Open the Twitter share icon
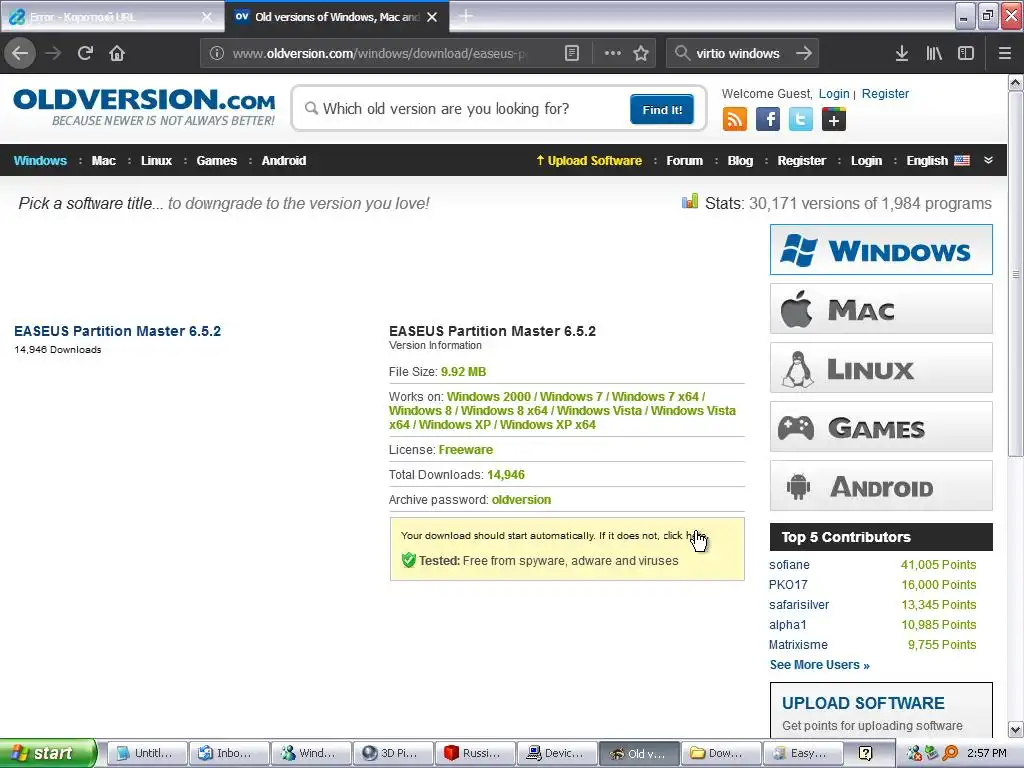 (x=801, y=120)
